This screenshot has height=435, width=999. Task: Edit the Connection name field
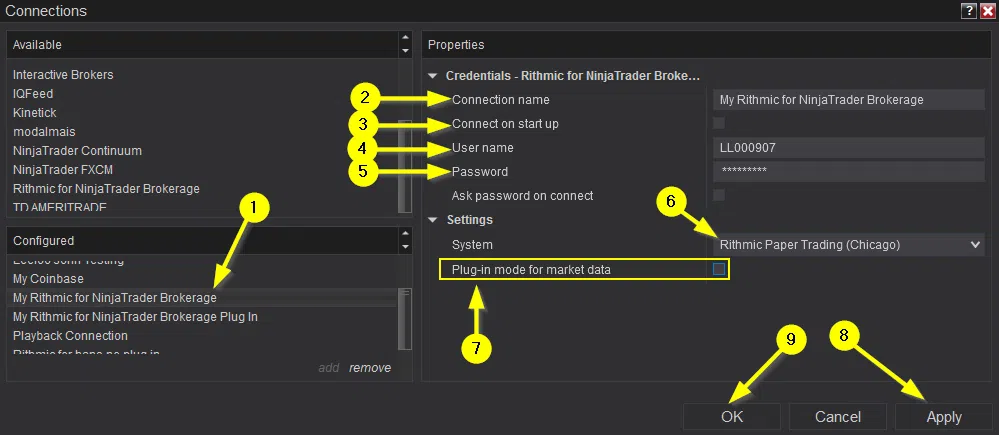(x=849, y=99)
